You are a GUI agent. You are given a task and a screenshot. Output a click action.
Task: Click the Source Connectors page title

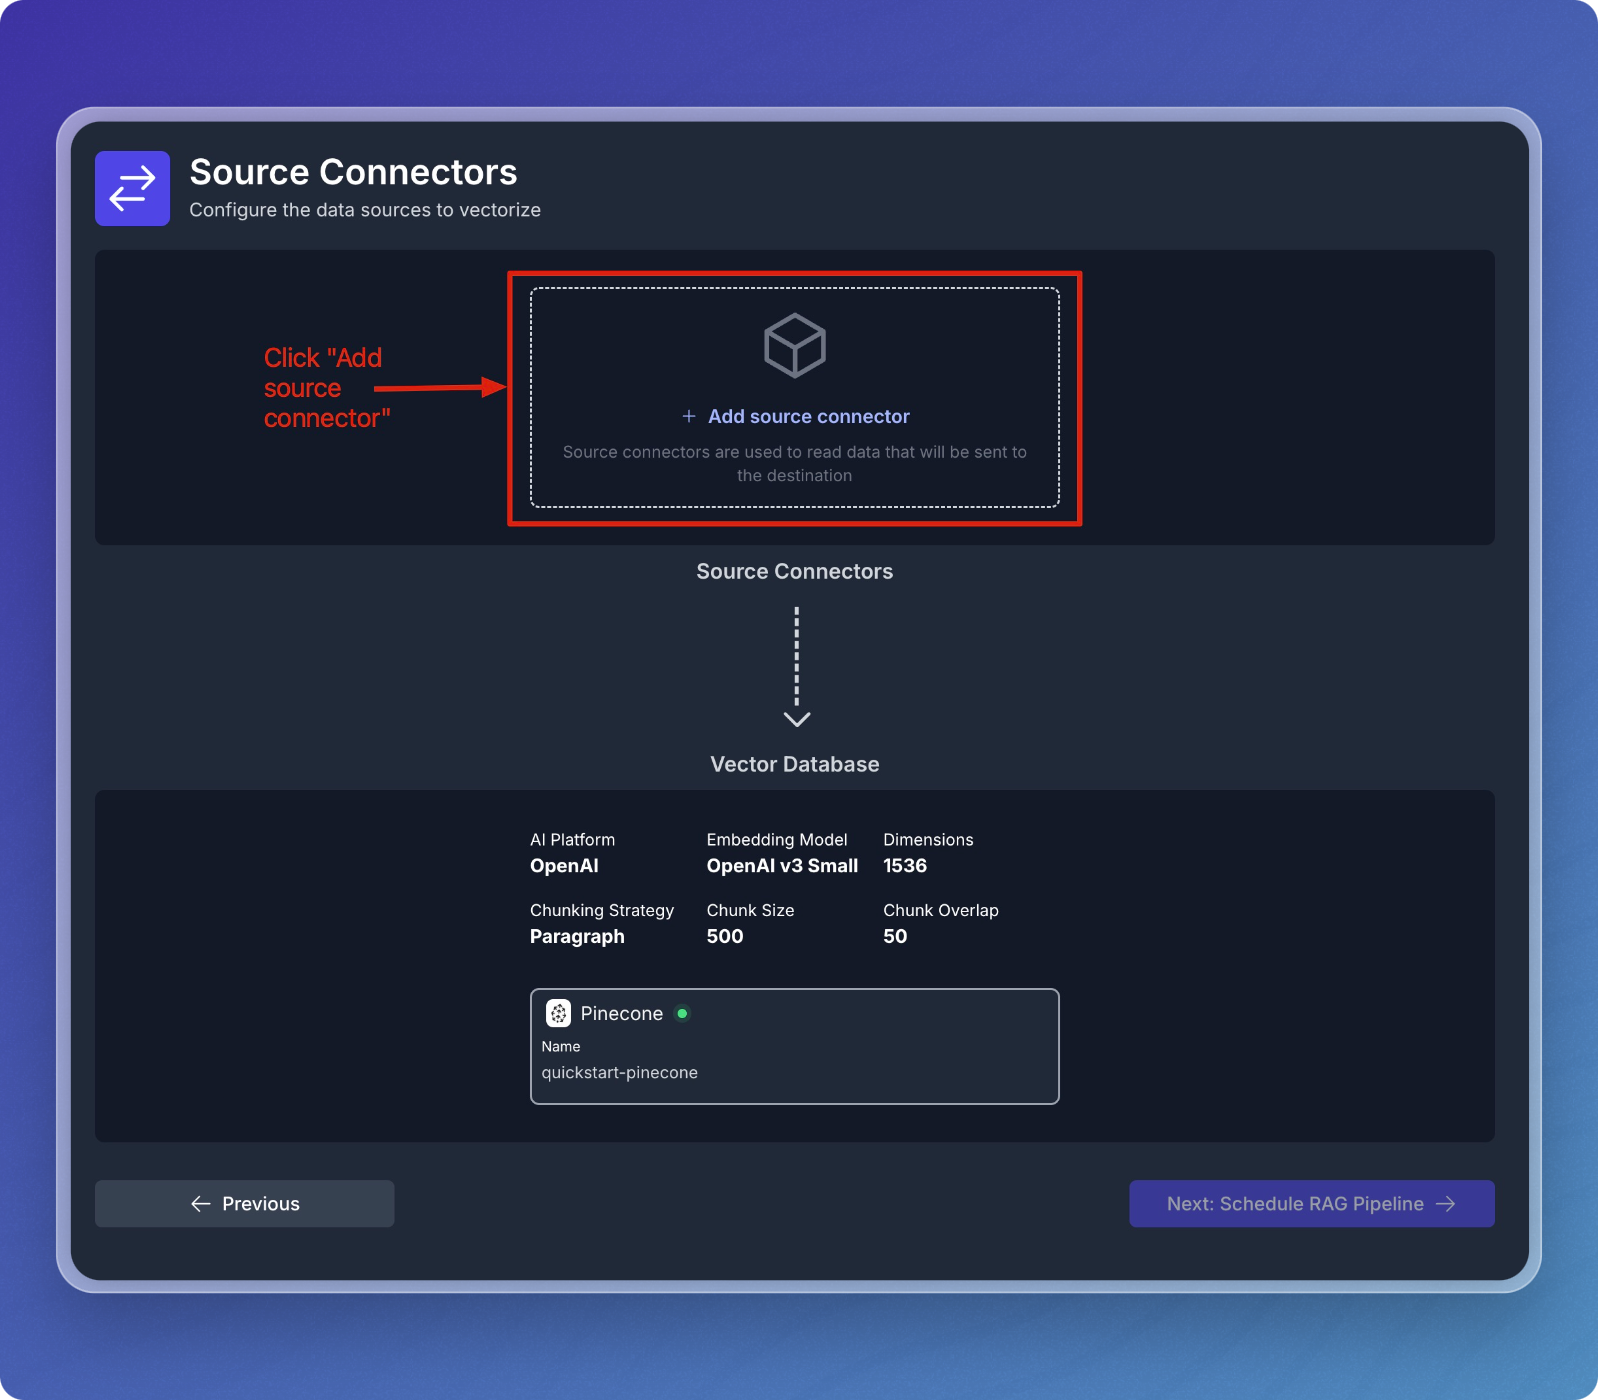coord(353,172)
